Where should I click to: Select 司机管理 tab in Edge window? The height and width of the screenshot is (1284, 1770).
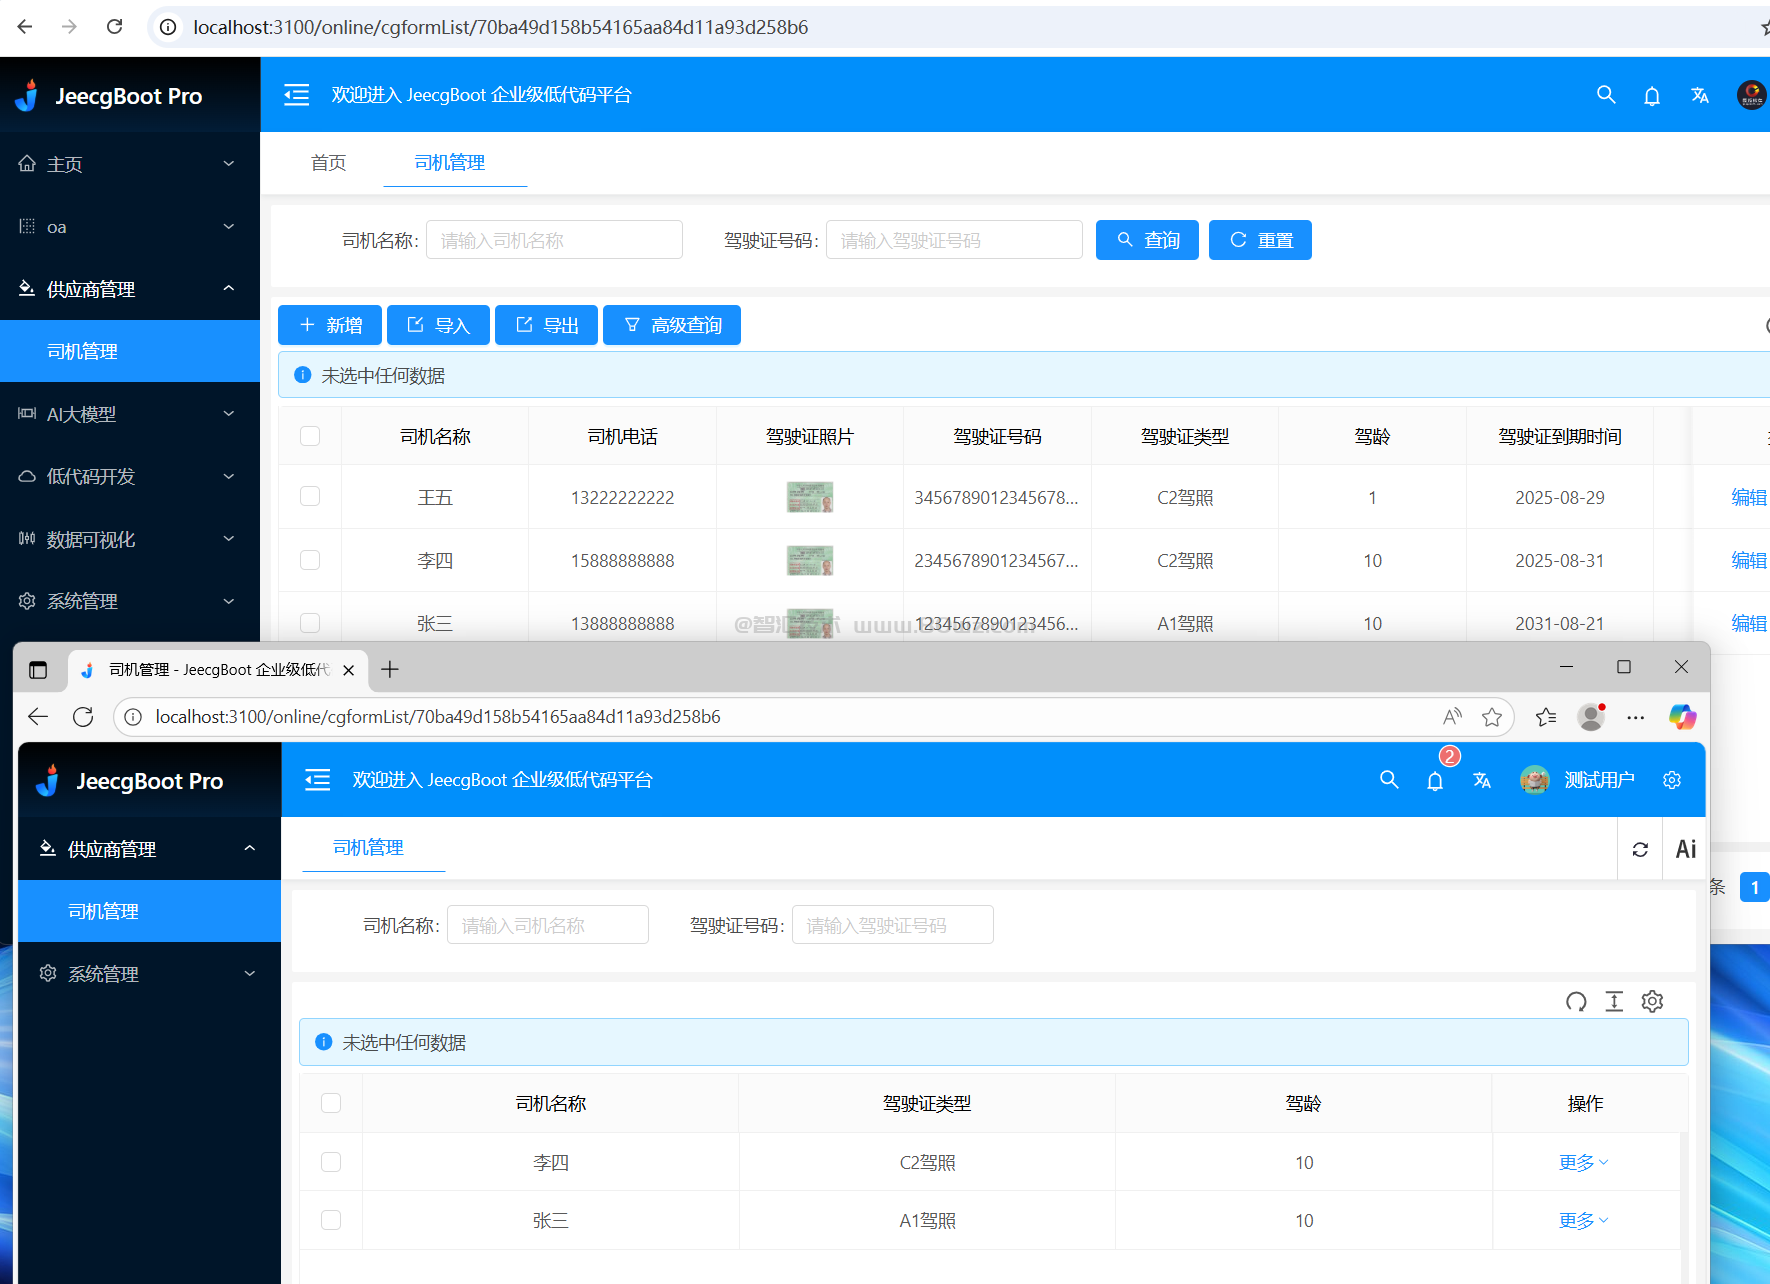pyautogui.click(x=368, y=848)
